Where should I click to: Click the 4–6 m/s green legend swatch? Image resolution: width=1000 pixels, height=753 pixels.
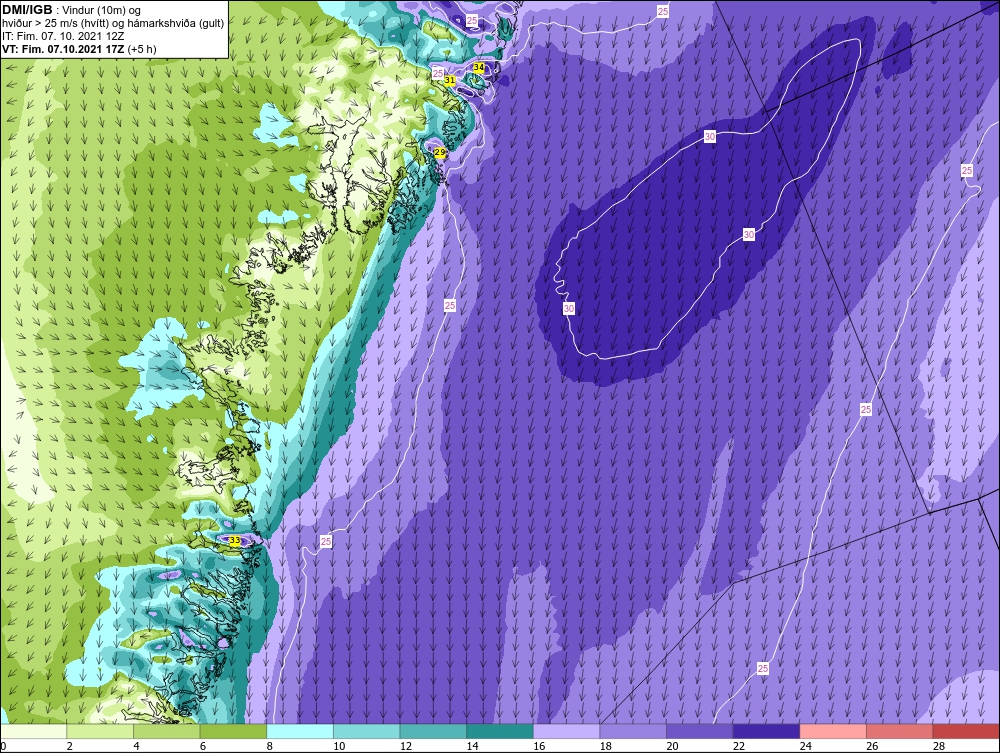pyautogui.click(x=166, y=731)
